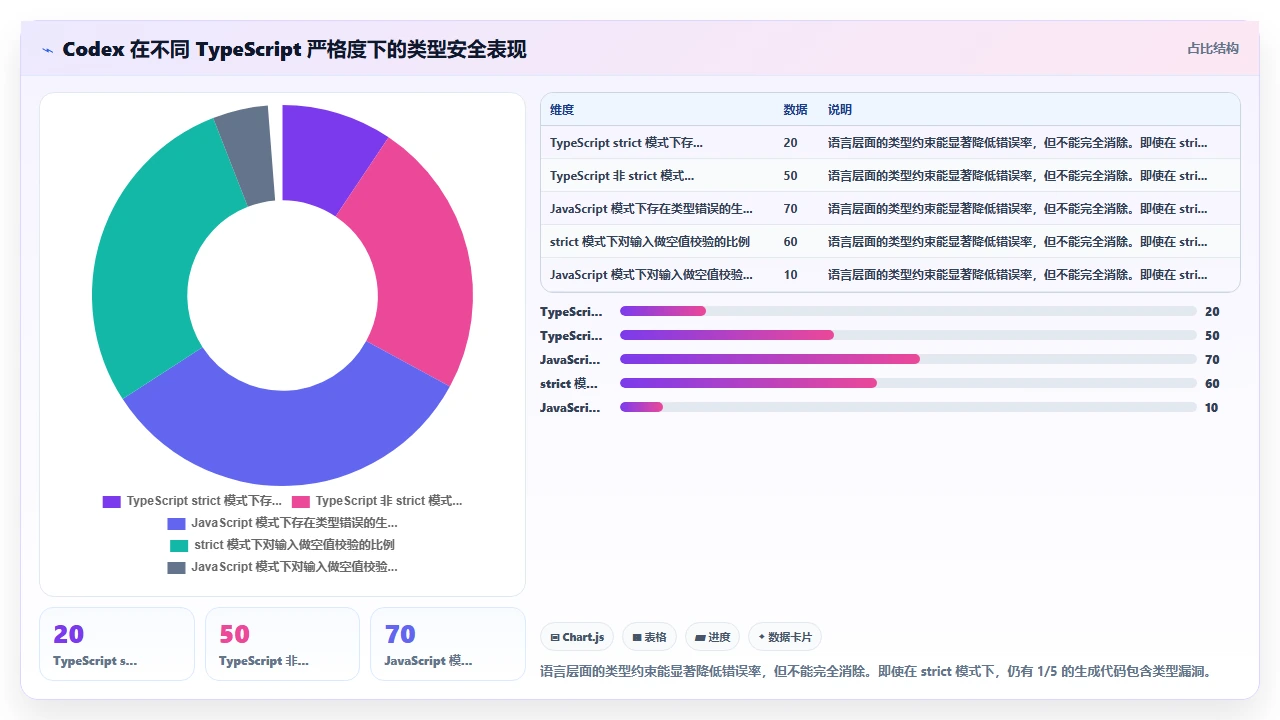Open the data card showing 20
Viewport: 1280px width, 720px height.
[x=117, y=644]
